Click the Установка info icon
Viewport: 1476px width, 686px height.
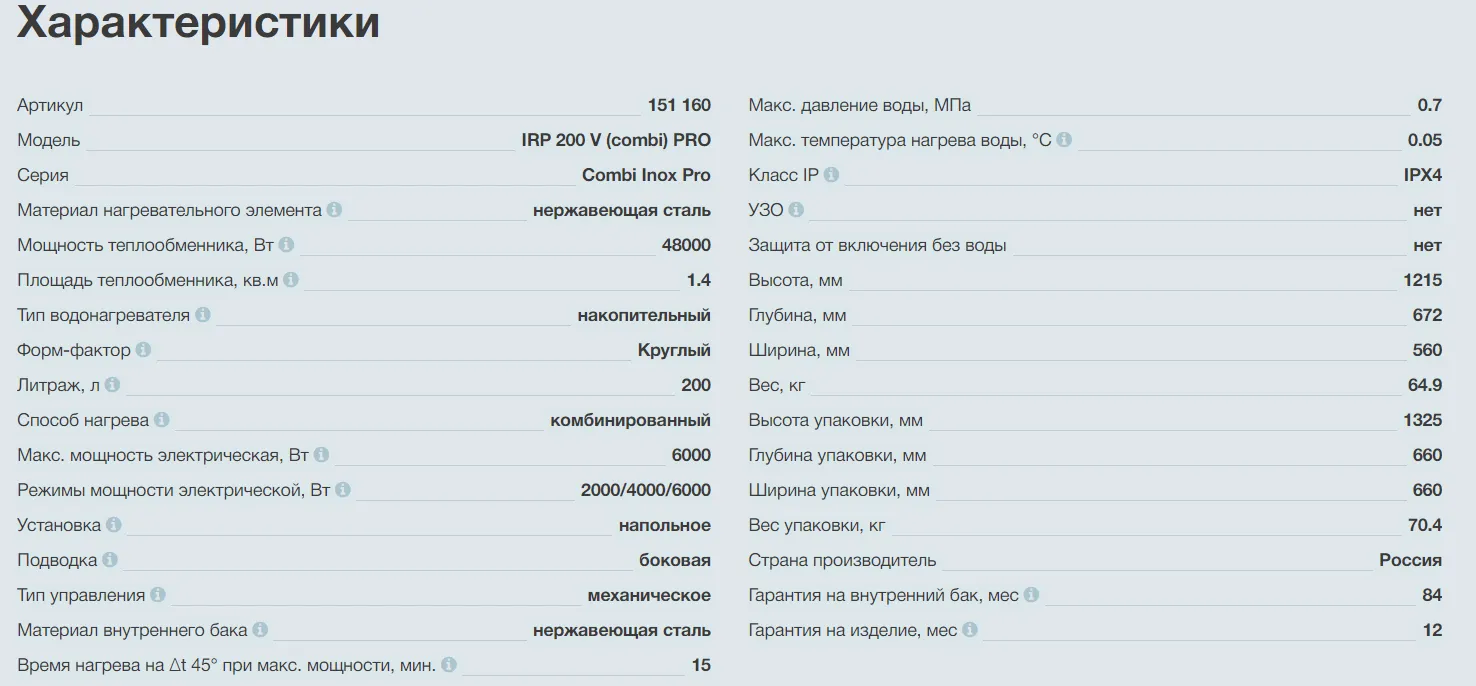(x=113, y=525)
